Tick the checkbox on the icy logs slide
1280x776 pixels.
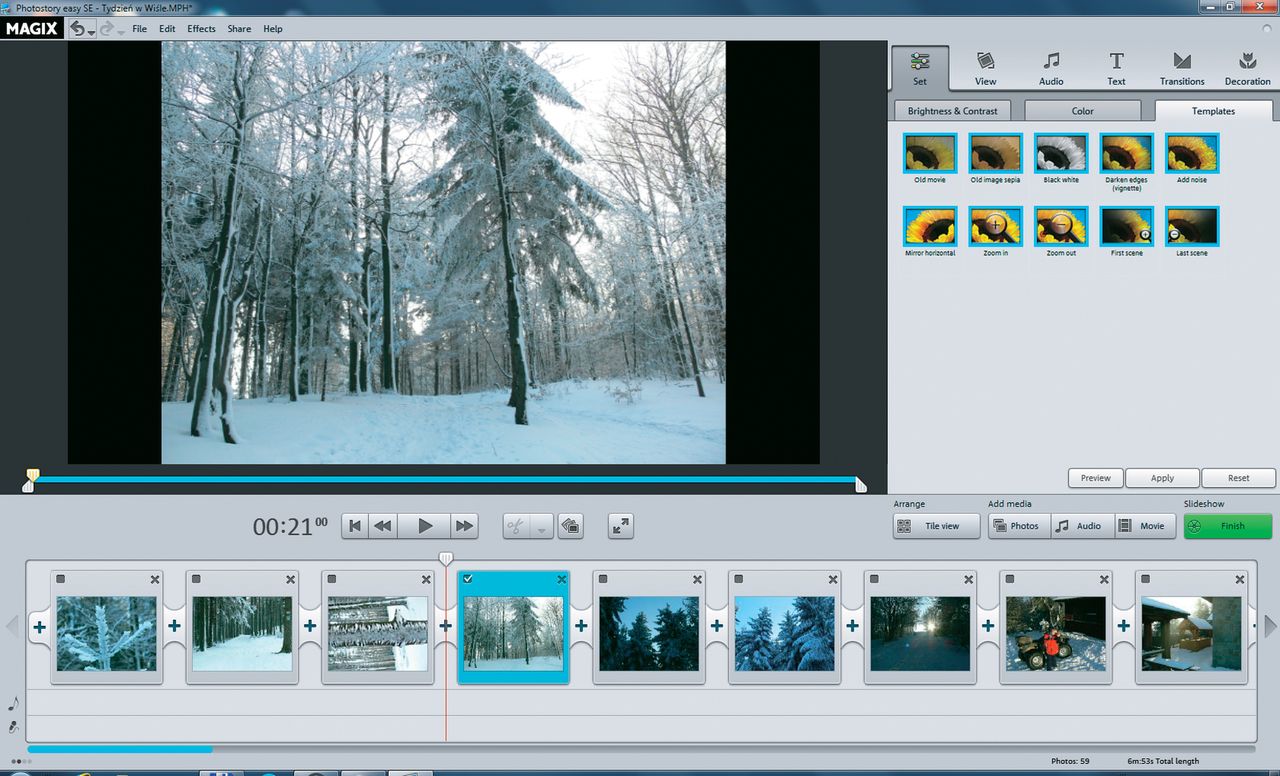(332, 579)
